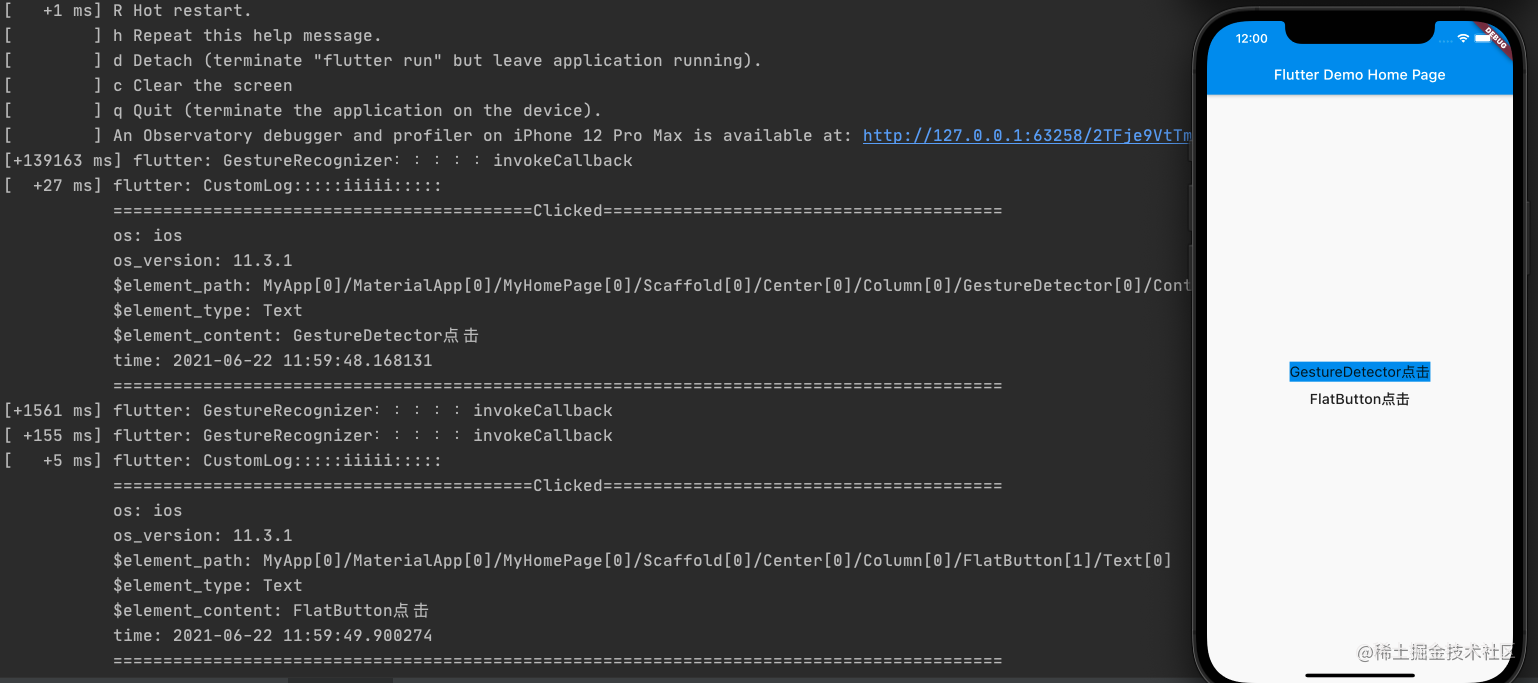Tap the Wi-Fi icon in simulator status bar
Screen dimensions: 1538x683
click(x=1463, y=38)
